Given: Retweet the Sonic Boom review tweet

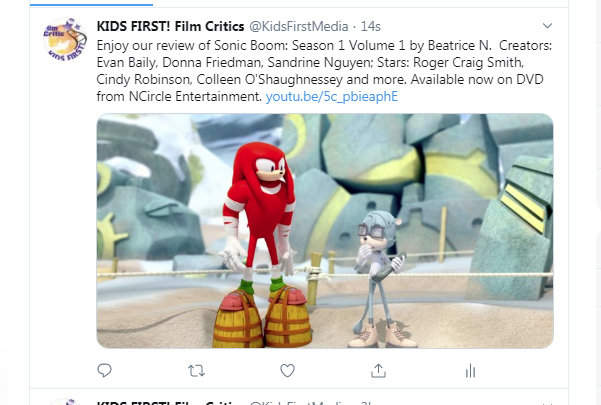Looking at the screenshot, I should [196, 371].
